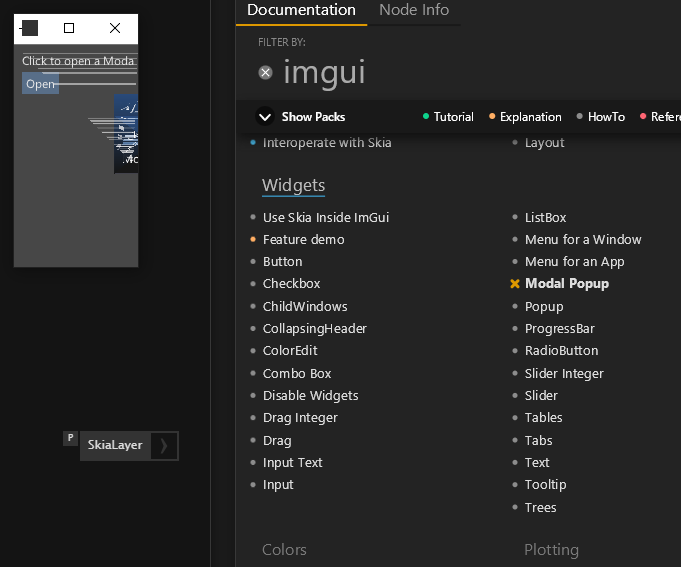Open the Input Text entry
The height and width of the screenshot is (567, 681).
pos(292,463)
